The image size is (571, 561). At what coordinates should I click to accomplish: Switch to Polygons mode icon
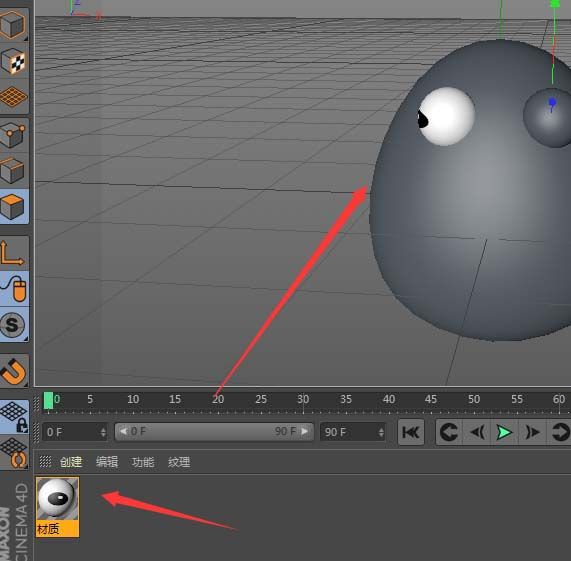[13, 206]
